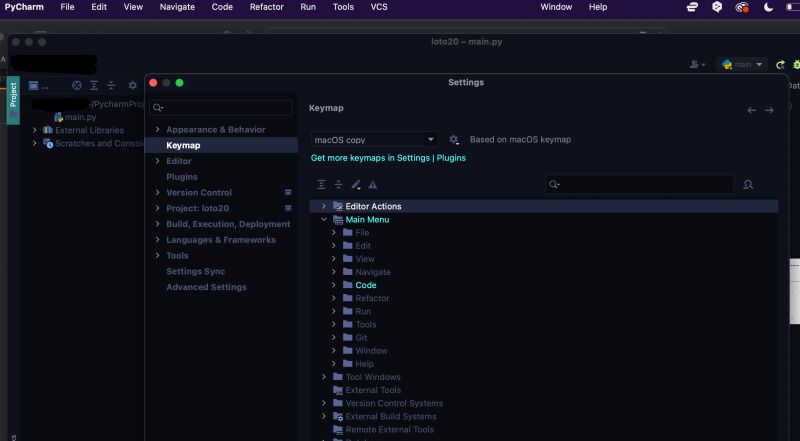Click Expand All icon in Keymap toolbar
Viewport: 800px width, 441px height.
321,185
